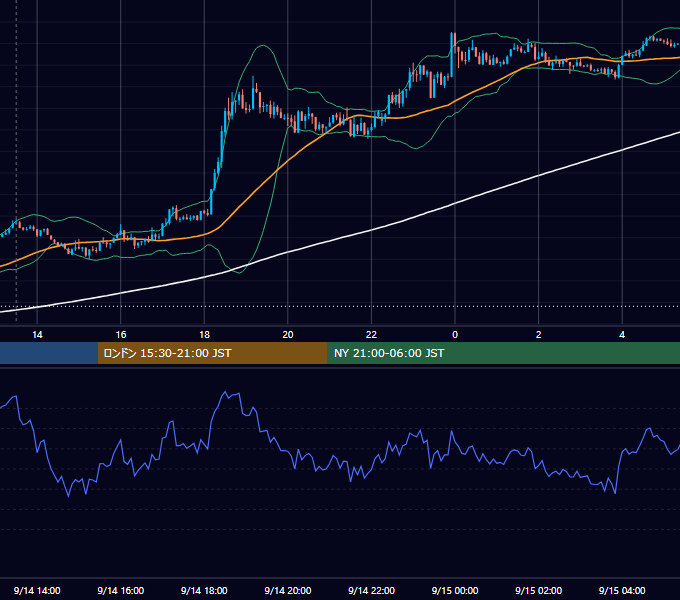The height and width of the screenshot is (600, 680).
Task: Click the 9/14 22:00 date label
Action: pos(371,590)
